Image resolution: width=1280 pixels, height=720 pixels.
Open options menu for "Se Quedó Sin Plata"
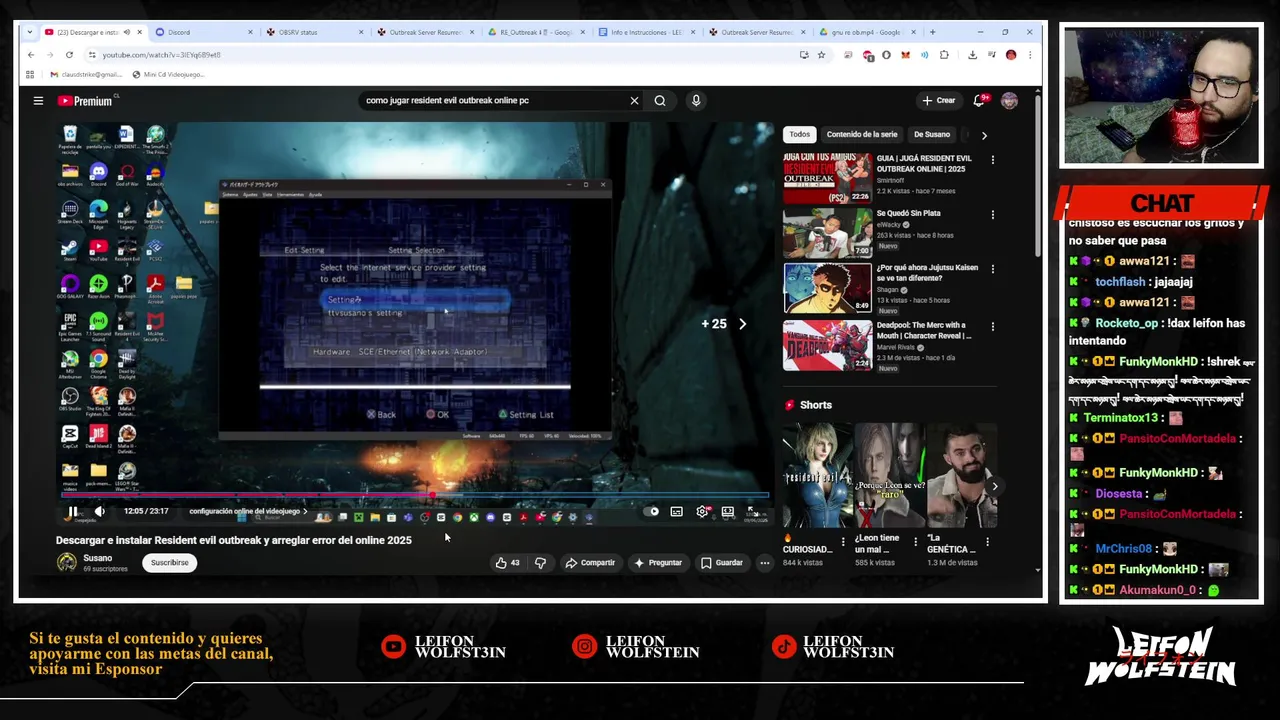[x=993, y=215]
